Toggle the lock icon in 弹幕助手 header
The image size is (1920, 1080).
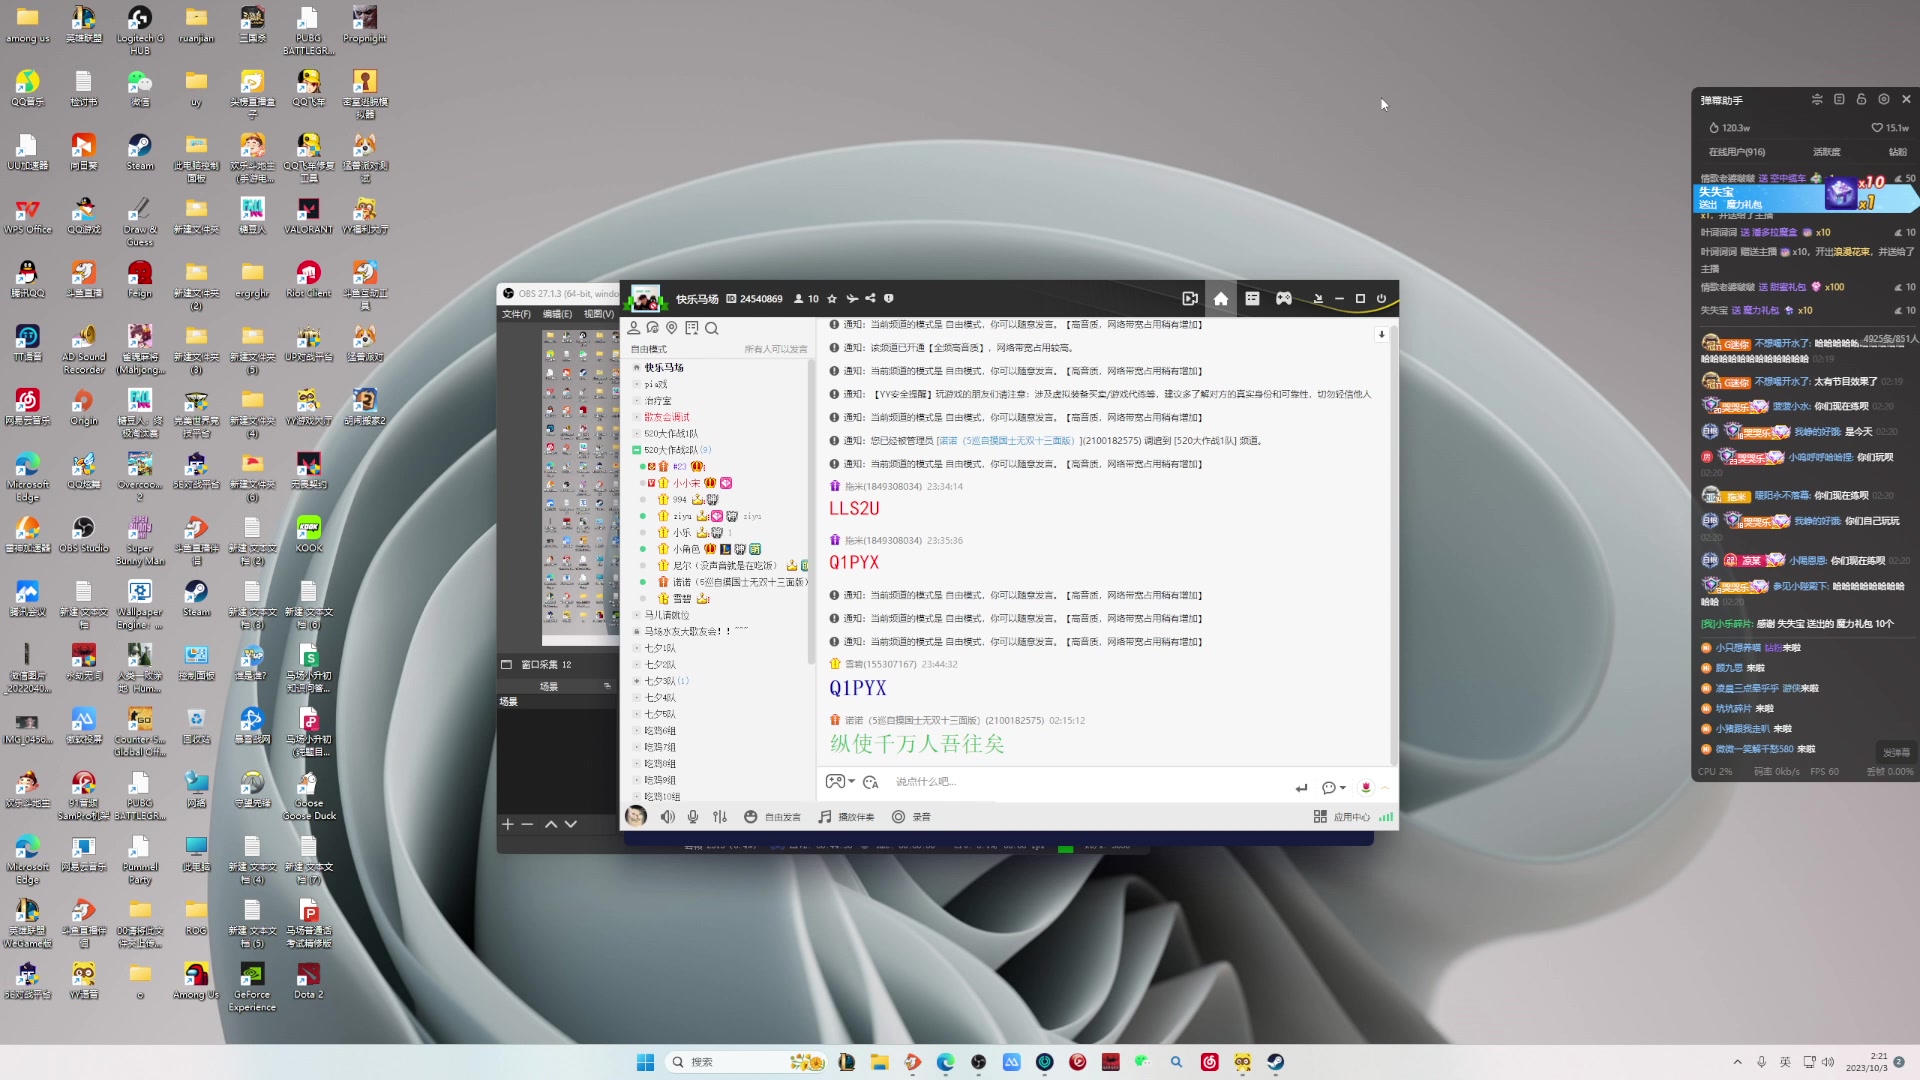1861,100
